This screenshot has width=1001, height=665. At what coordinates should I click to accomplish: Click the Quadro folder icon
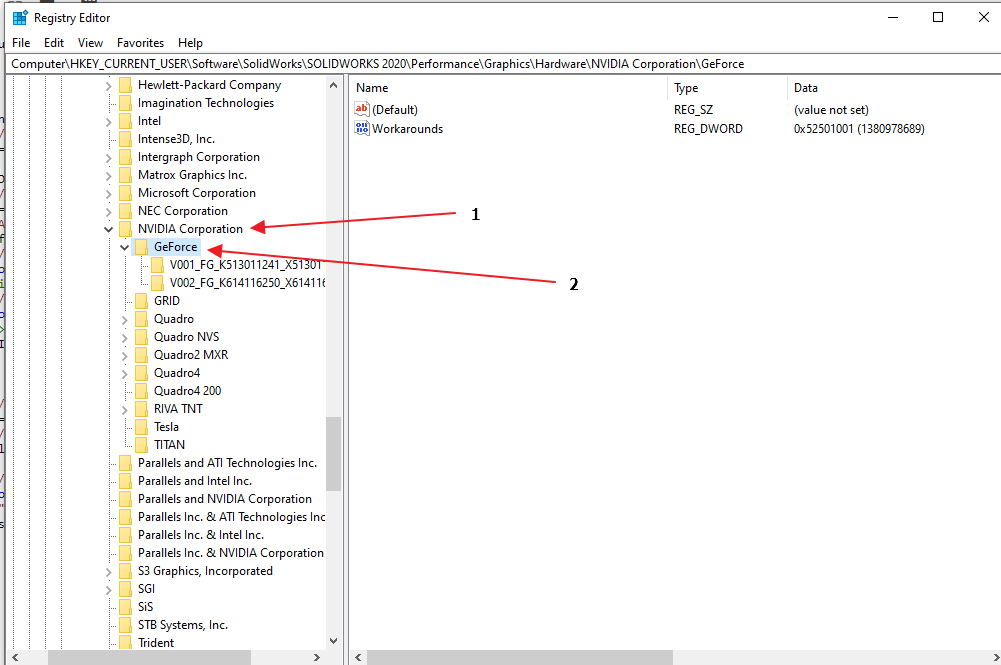139,318
